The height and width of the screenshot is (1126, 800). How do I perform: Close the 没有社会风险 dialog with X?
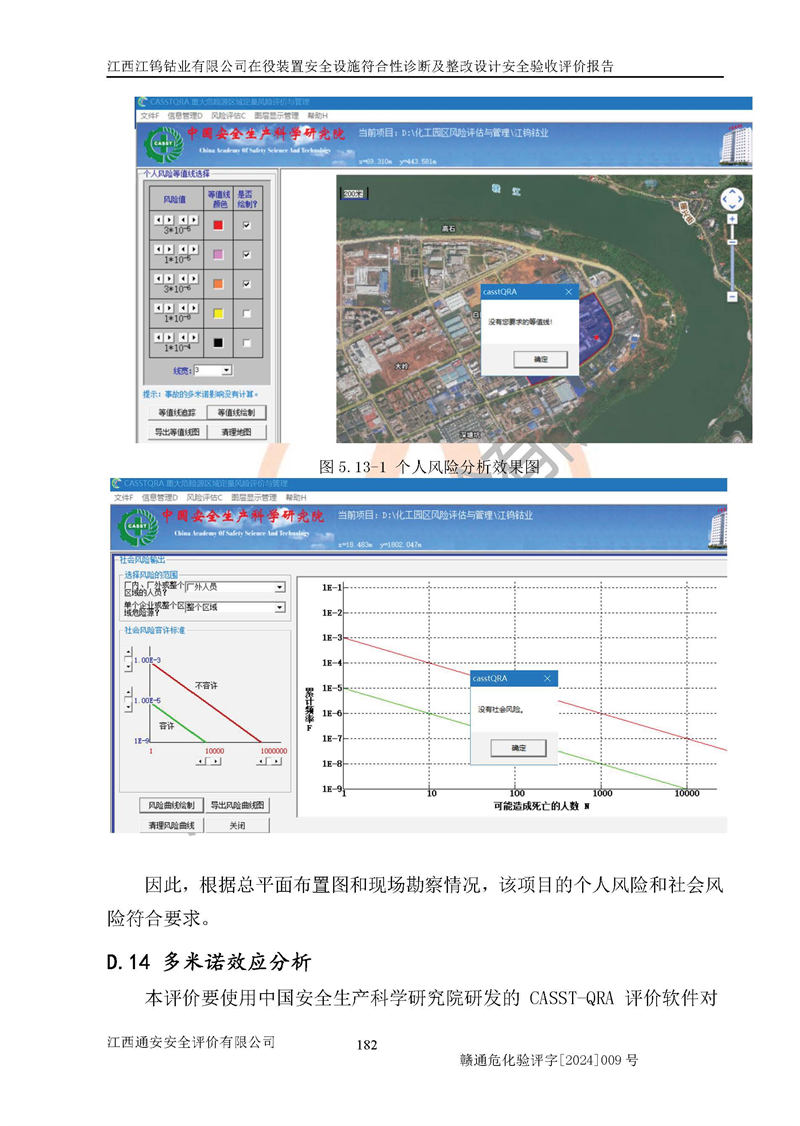547,678
